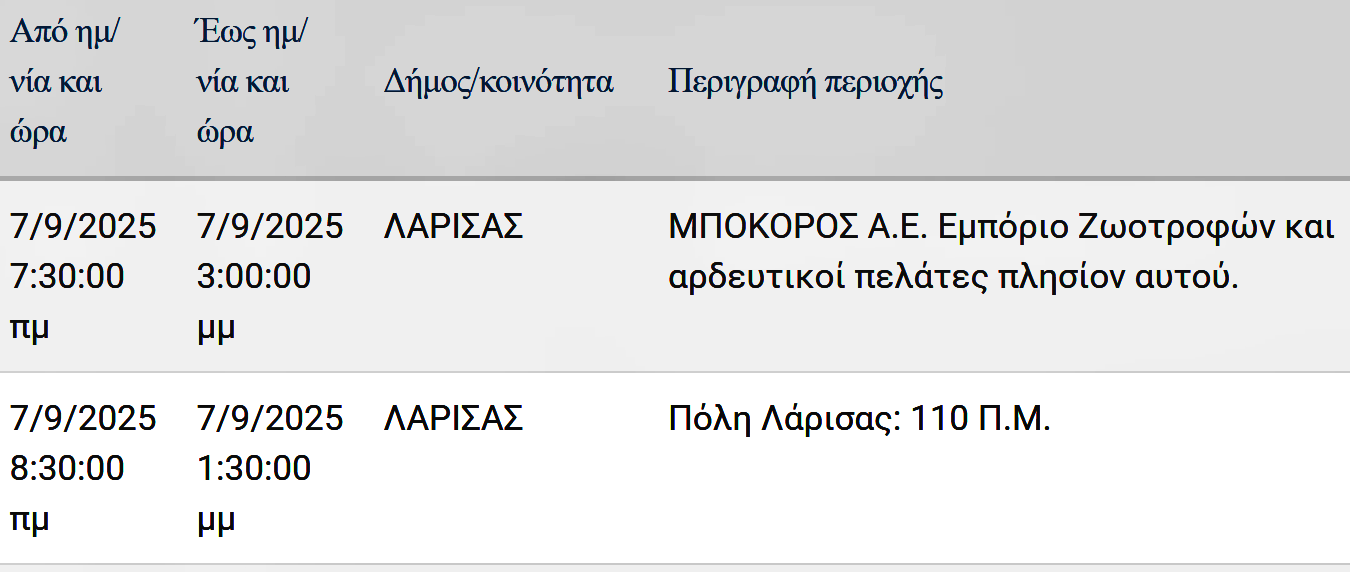Select the 8:30:00 start time text
1350x572 pixels.
pos(67,467)
